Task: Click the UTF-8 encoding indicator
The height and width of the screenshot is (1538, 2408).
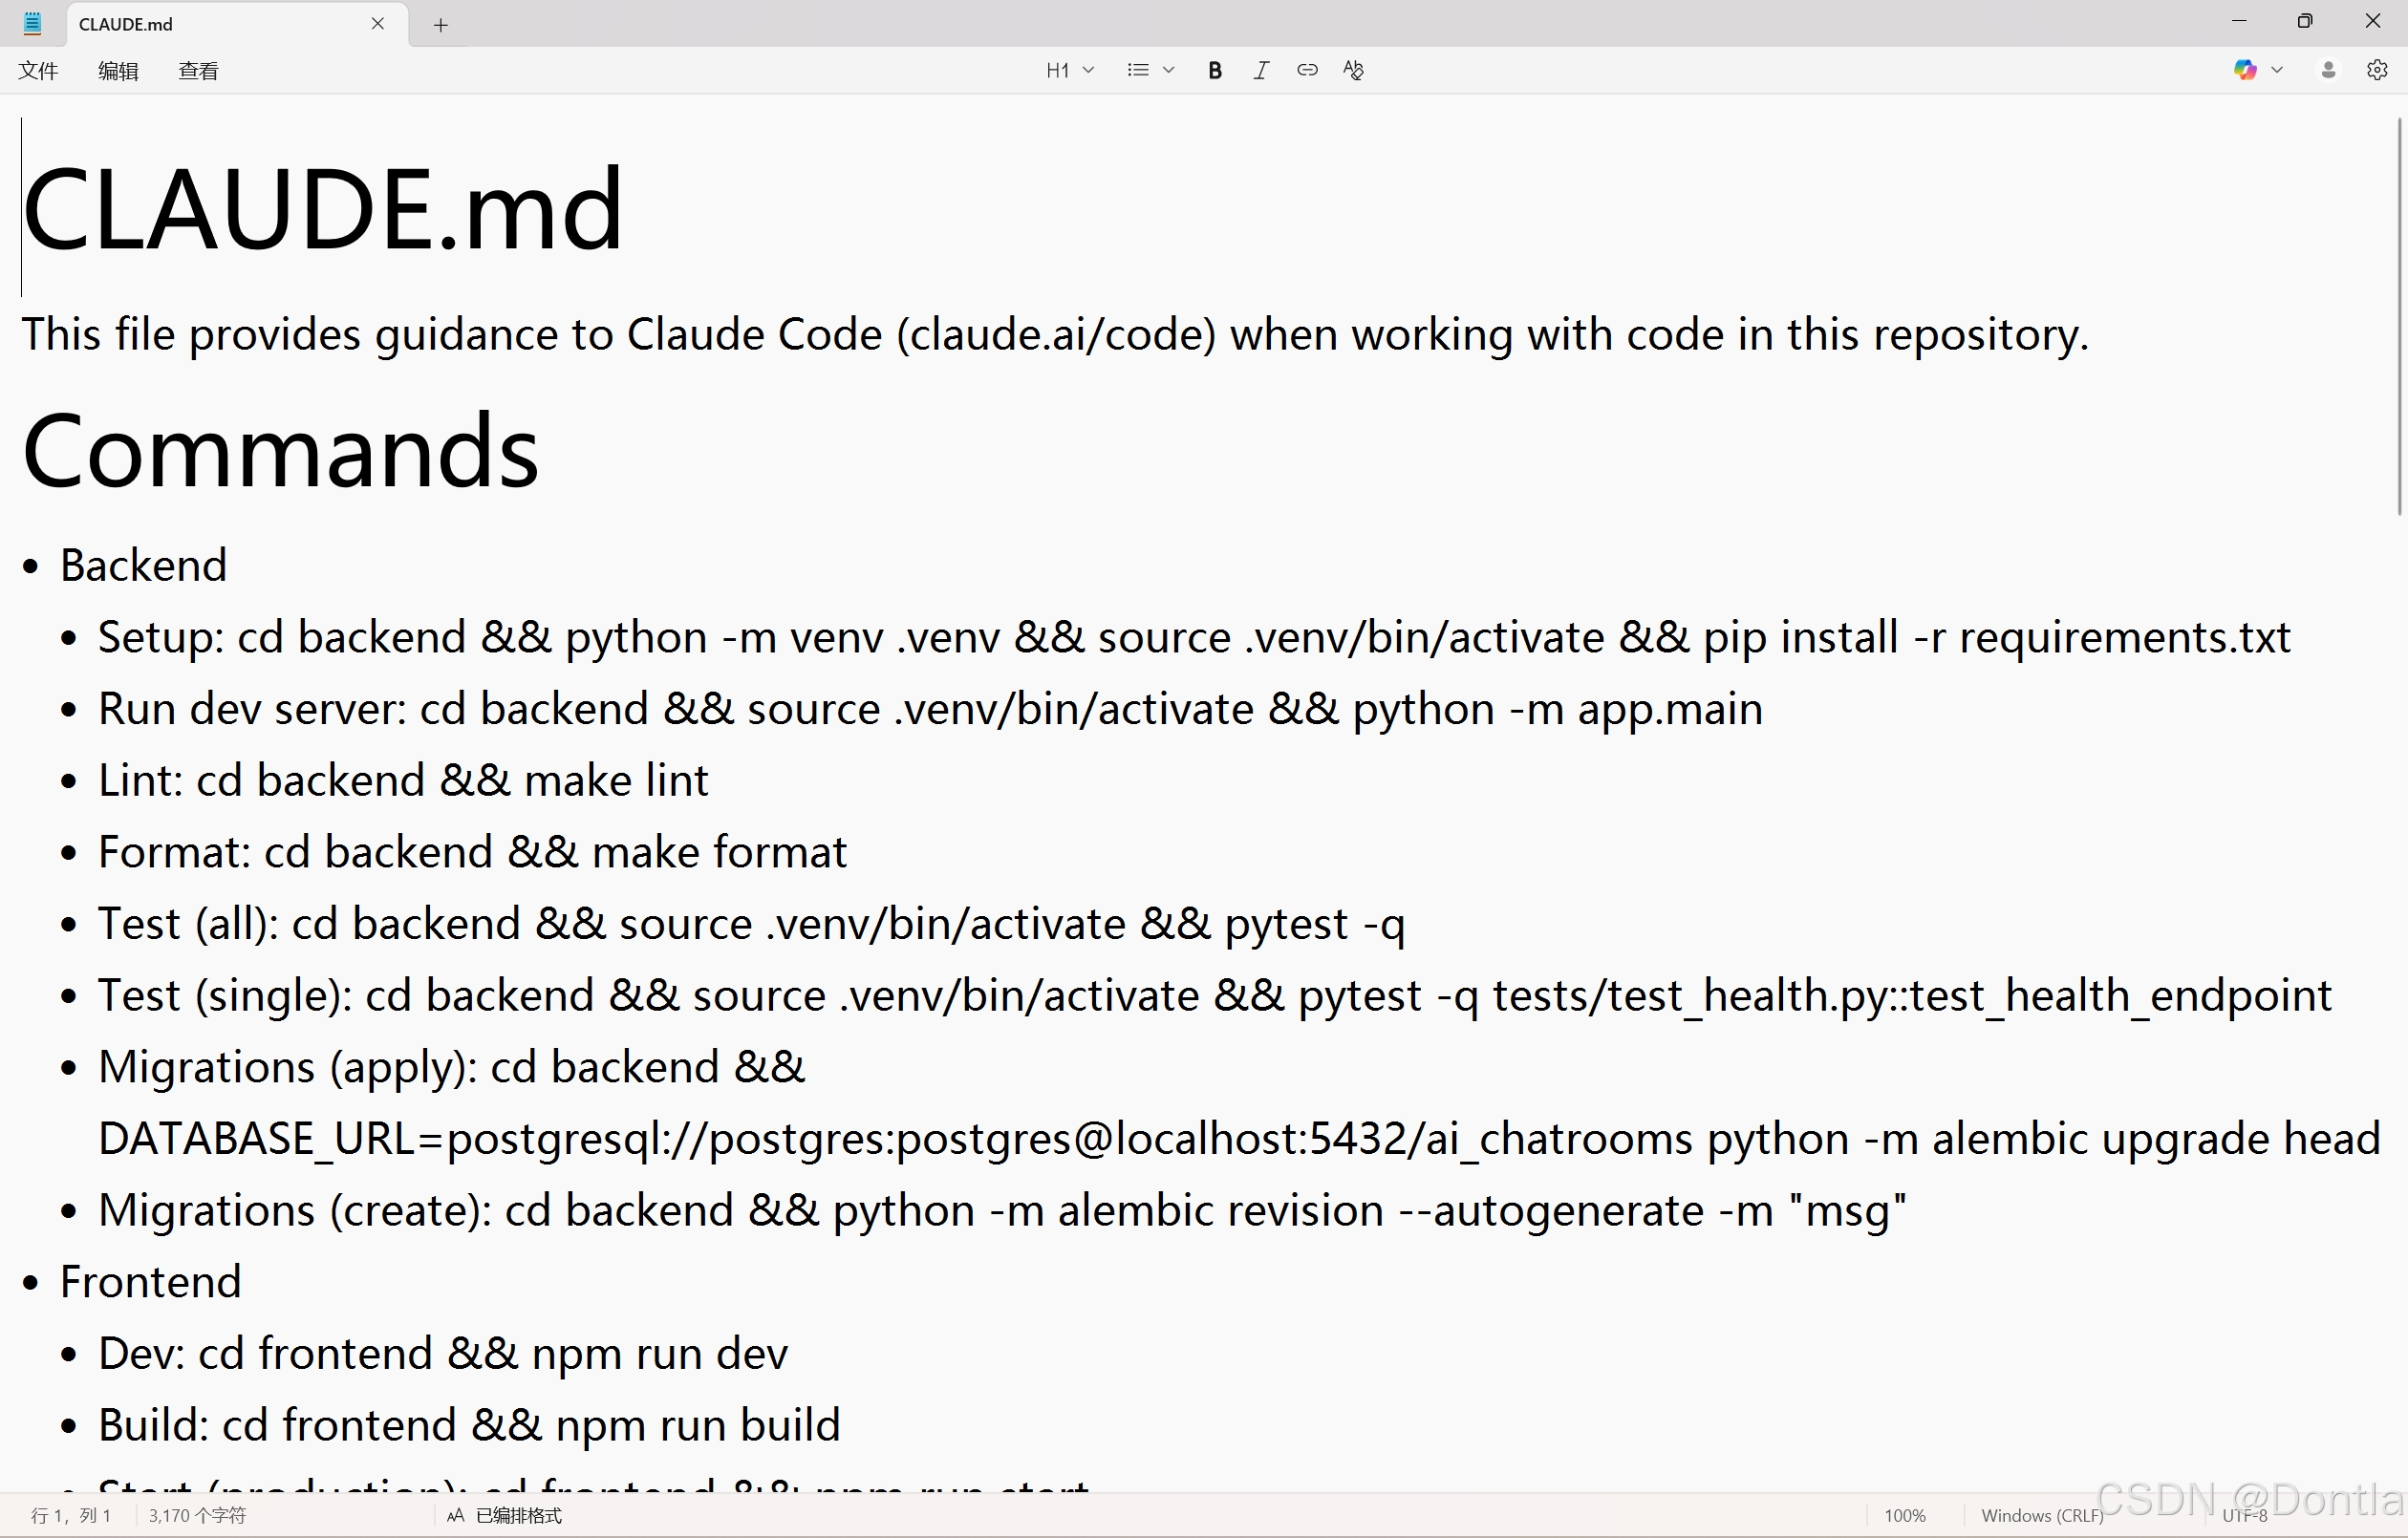Action: [2244, 1515]
